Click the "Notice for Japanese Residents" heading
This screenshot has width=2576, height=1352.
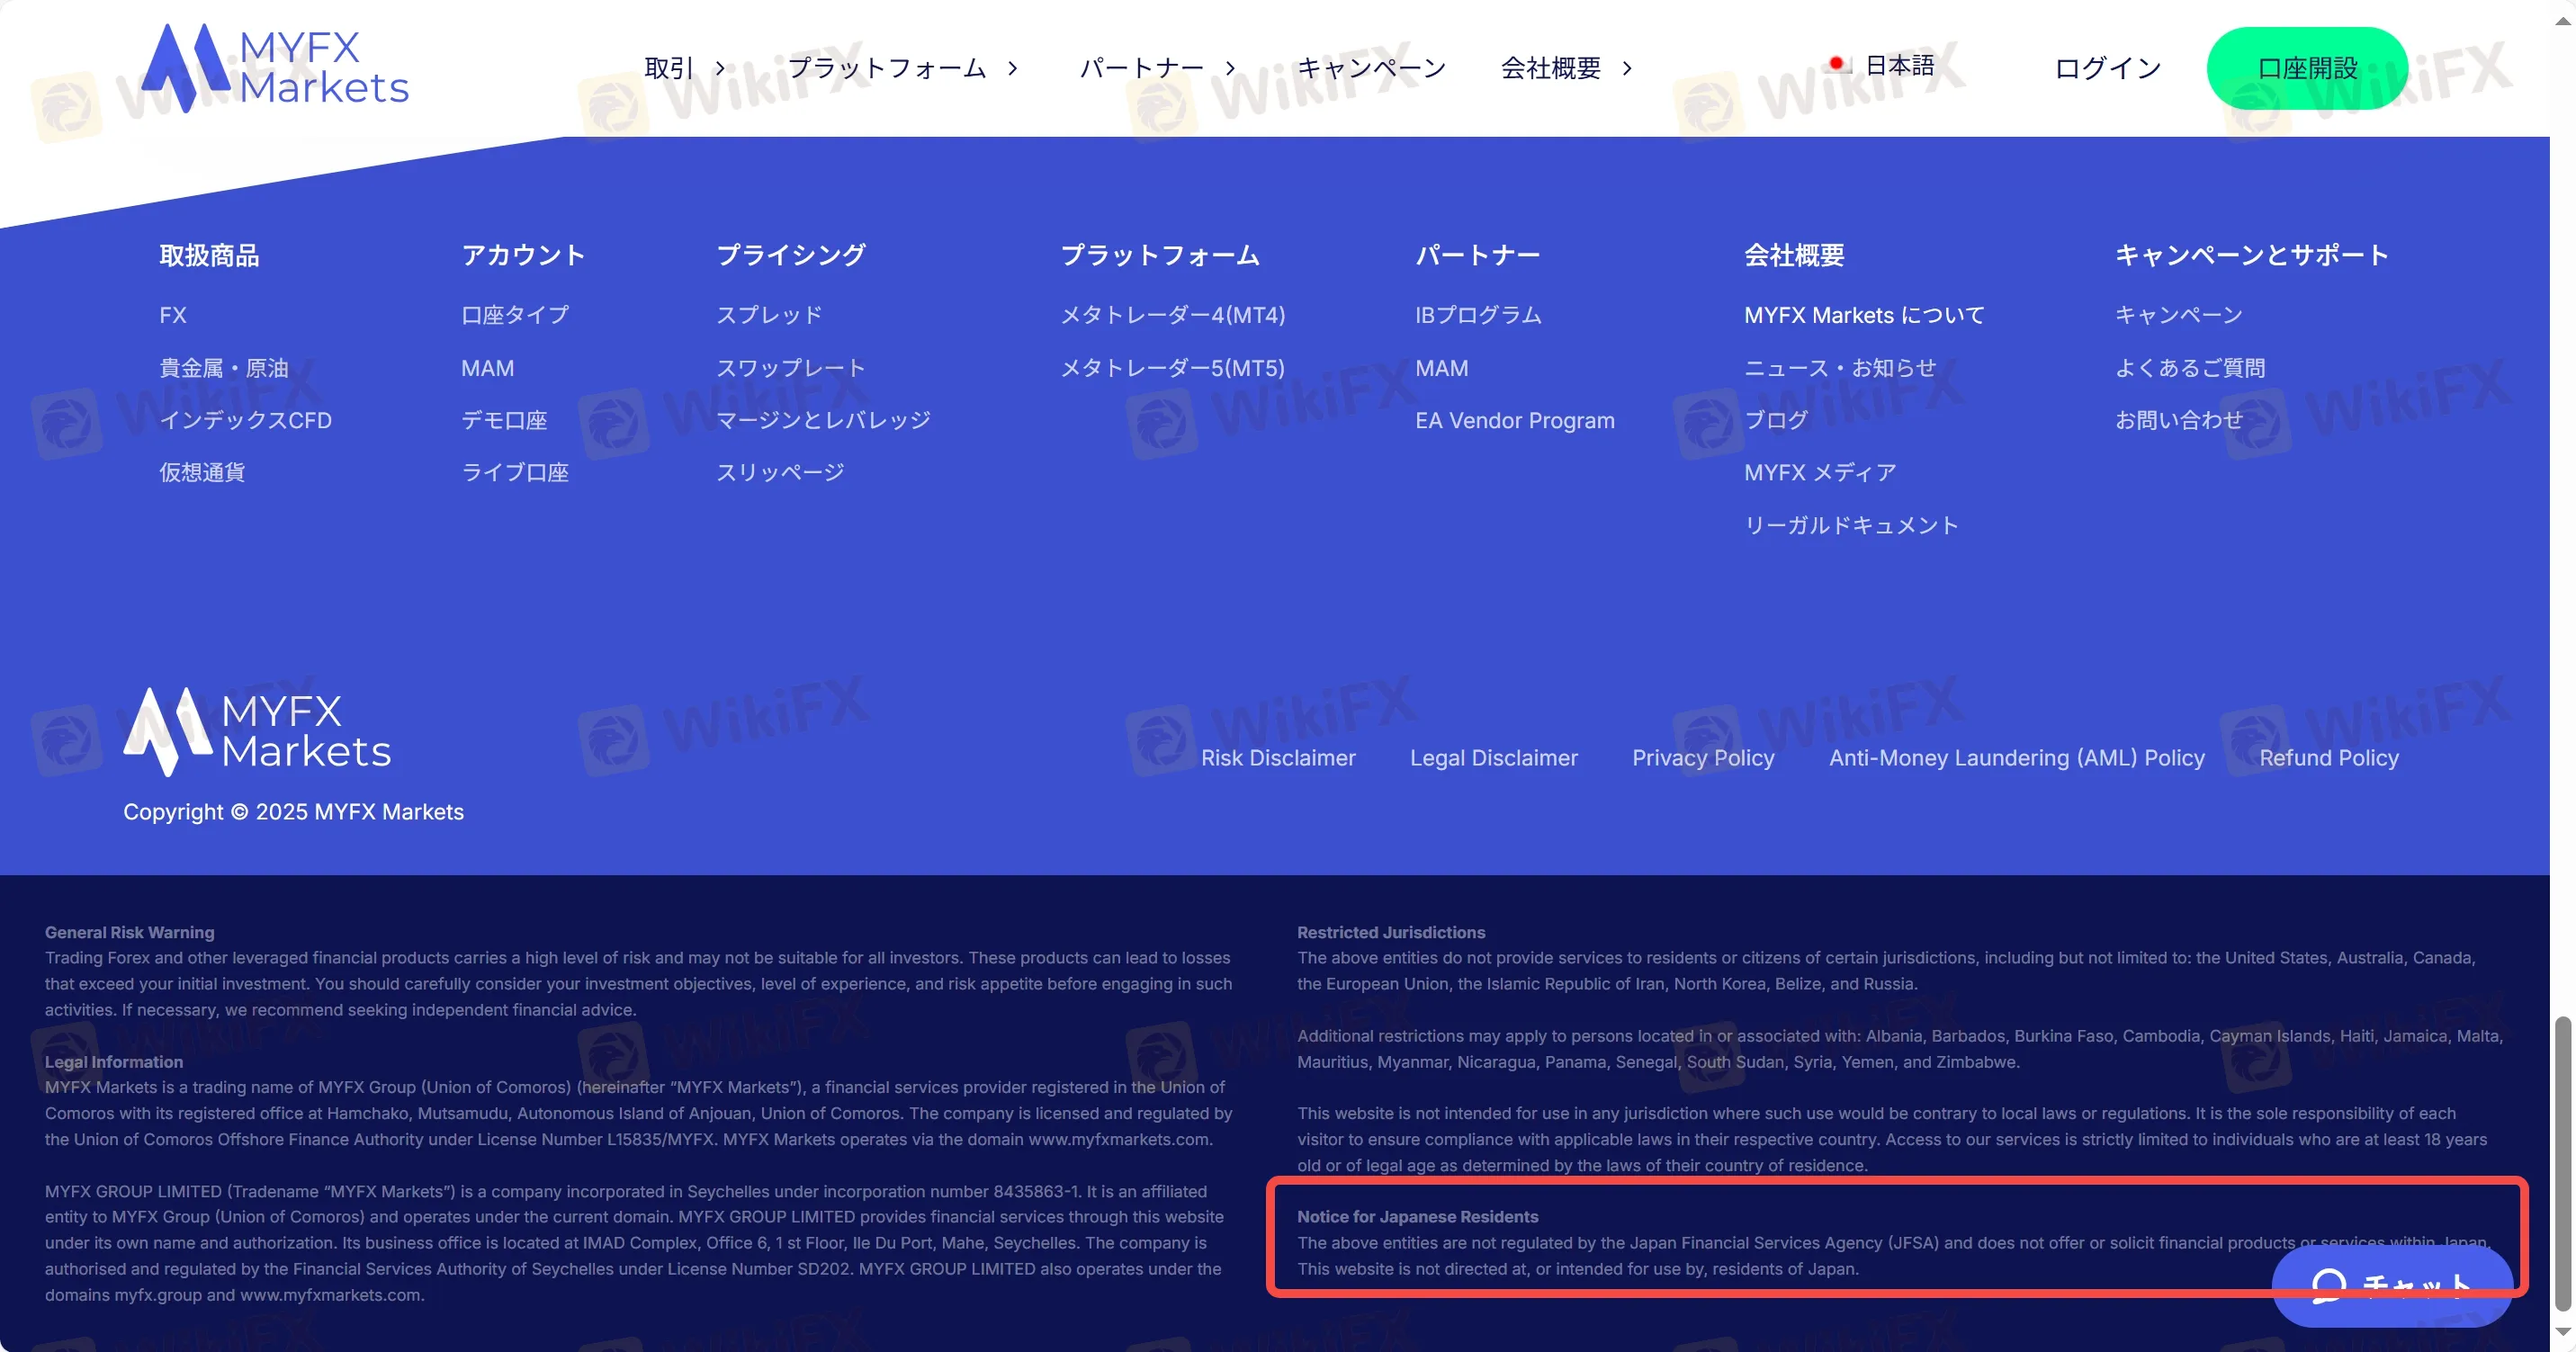click(x=1417, y=1217)
